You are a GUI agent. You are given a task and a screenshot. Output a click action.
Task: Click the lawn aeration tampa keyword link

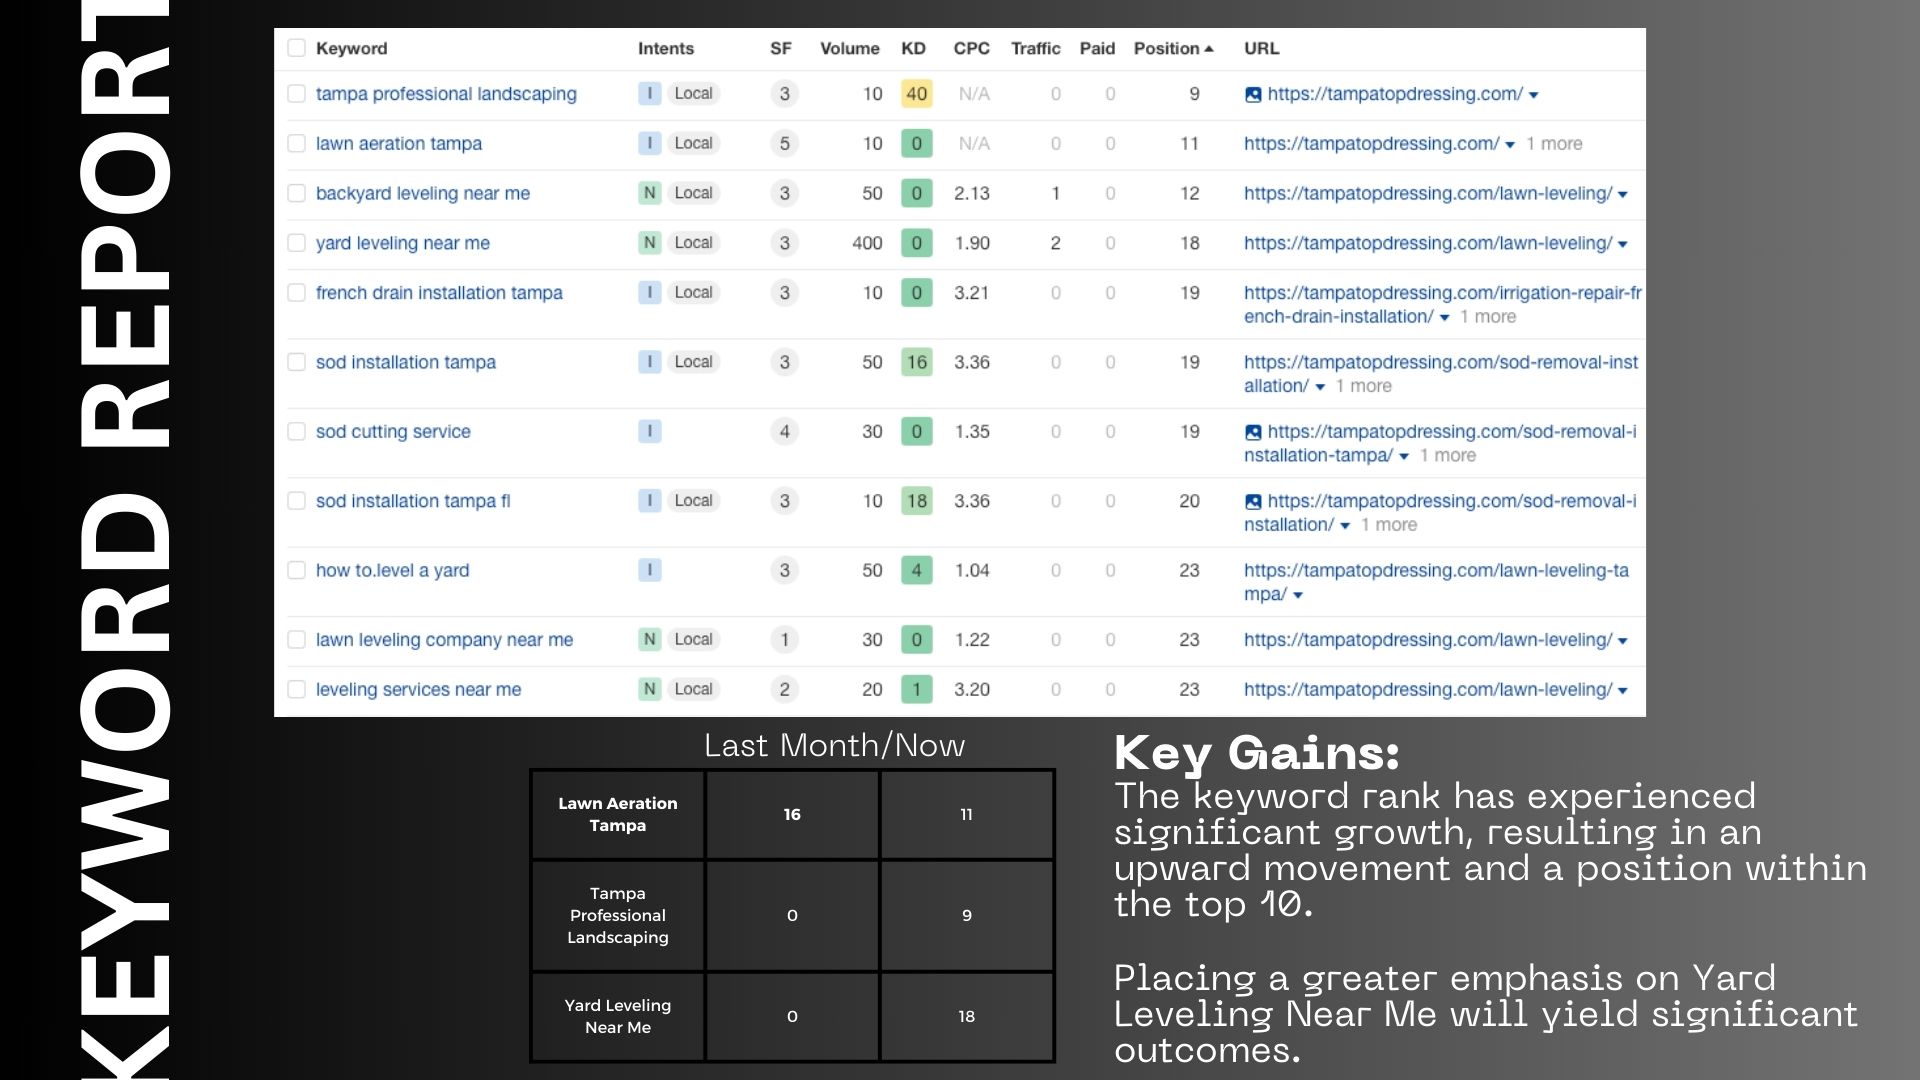tap(397, 143)
